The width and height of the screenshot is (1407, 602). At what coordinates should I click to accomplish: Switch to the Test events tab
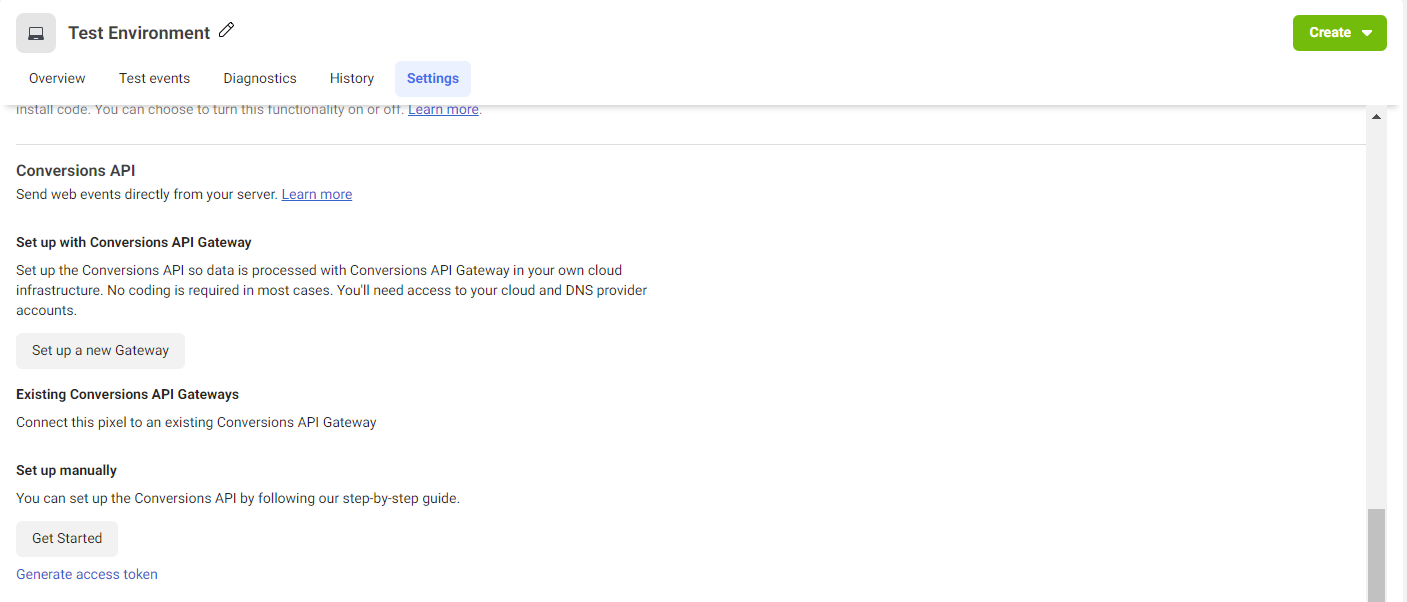point(154,78)
